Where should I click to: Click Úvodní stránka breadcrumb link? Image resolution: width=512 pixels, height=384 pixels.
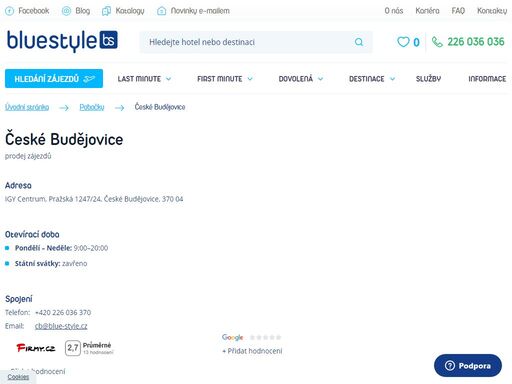click(x=27, y=107)
